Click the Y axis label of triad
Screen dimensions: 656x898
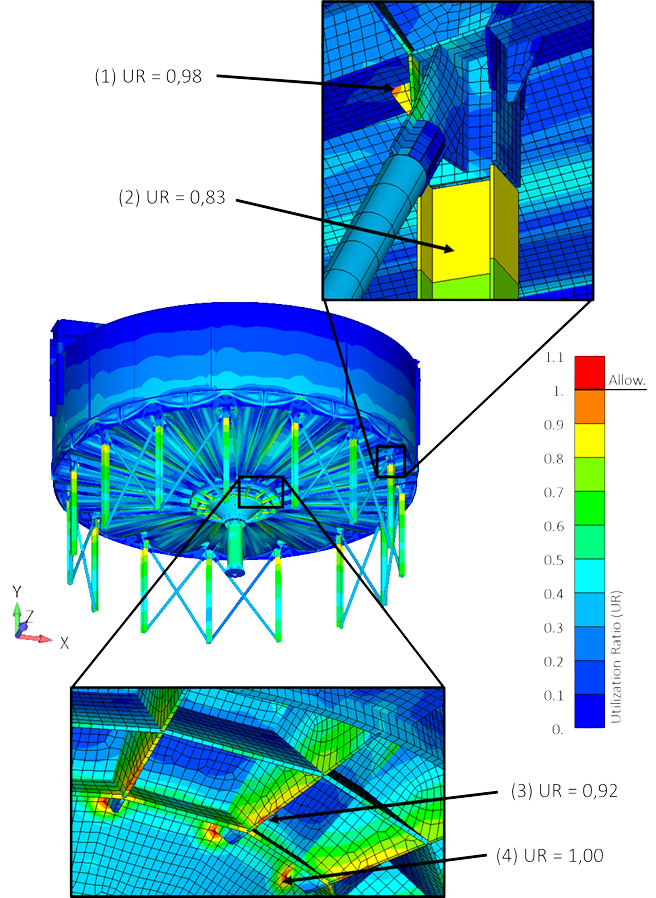tap(18, 590)
